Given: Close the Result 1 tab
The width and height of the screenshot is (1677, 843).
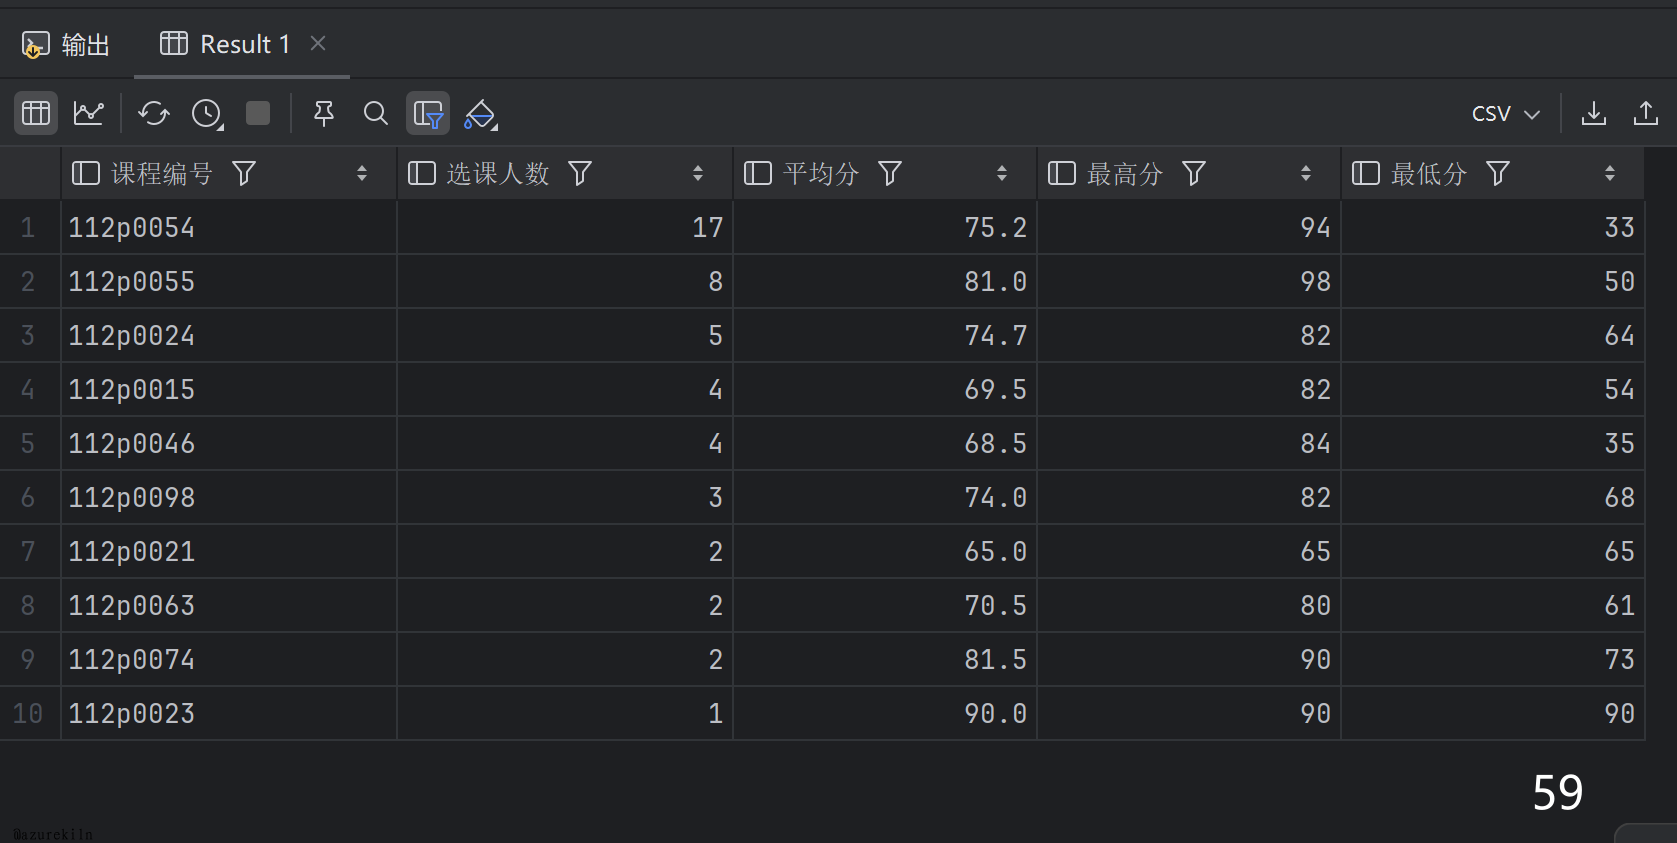Looking at the screenshot, I should pyautogui.click(x=318, y=43).
